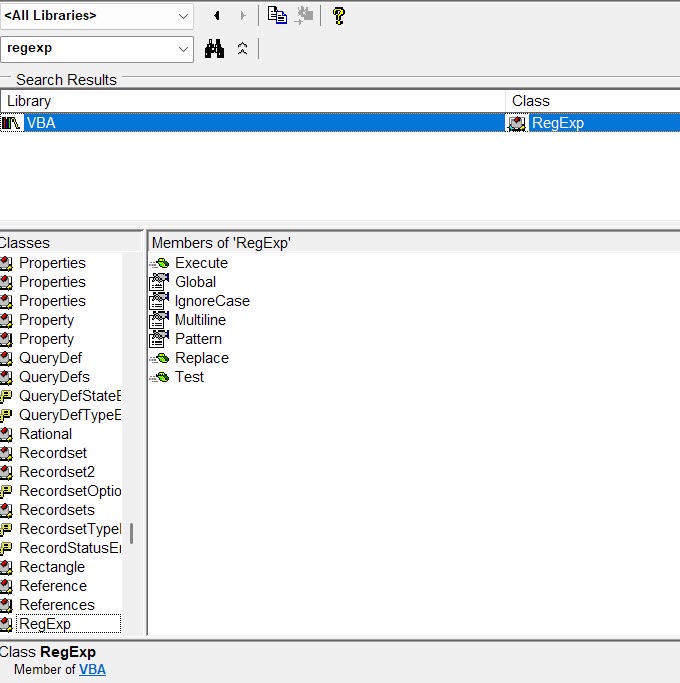Screen dimensions: 680x683
Task: Click the Classes list scrollbar thumb
Action: [x=132, y=533]
